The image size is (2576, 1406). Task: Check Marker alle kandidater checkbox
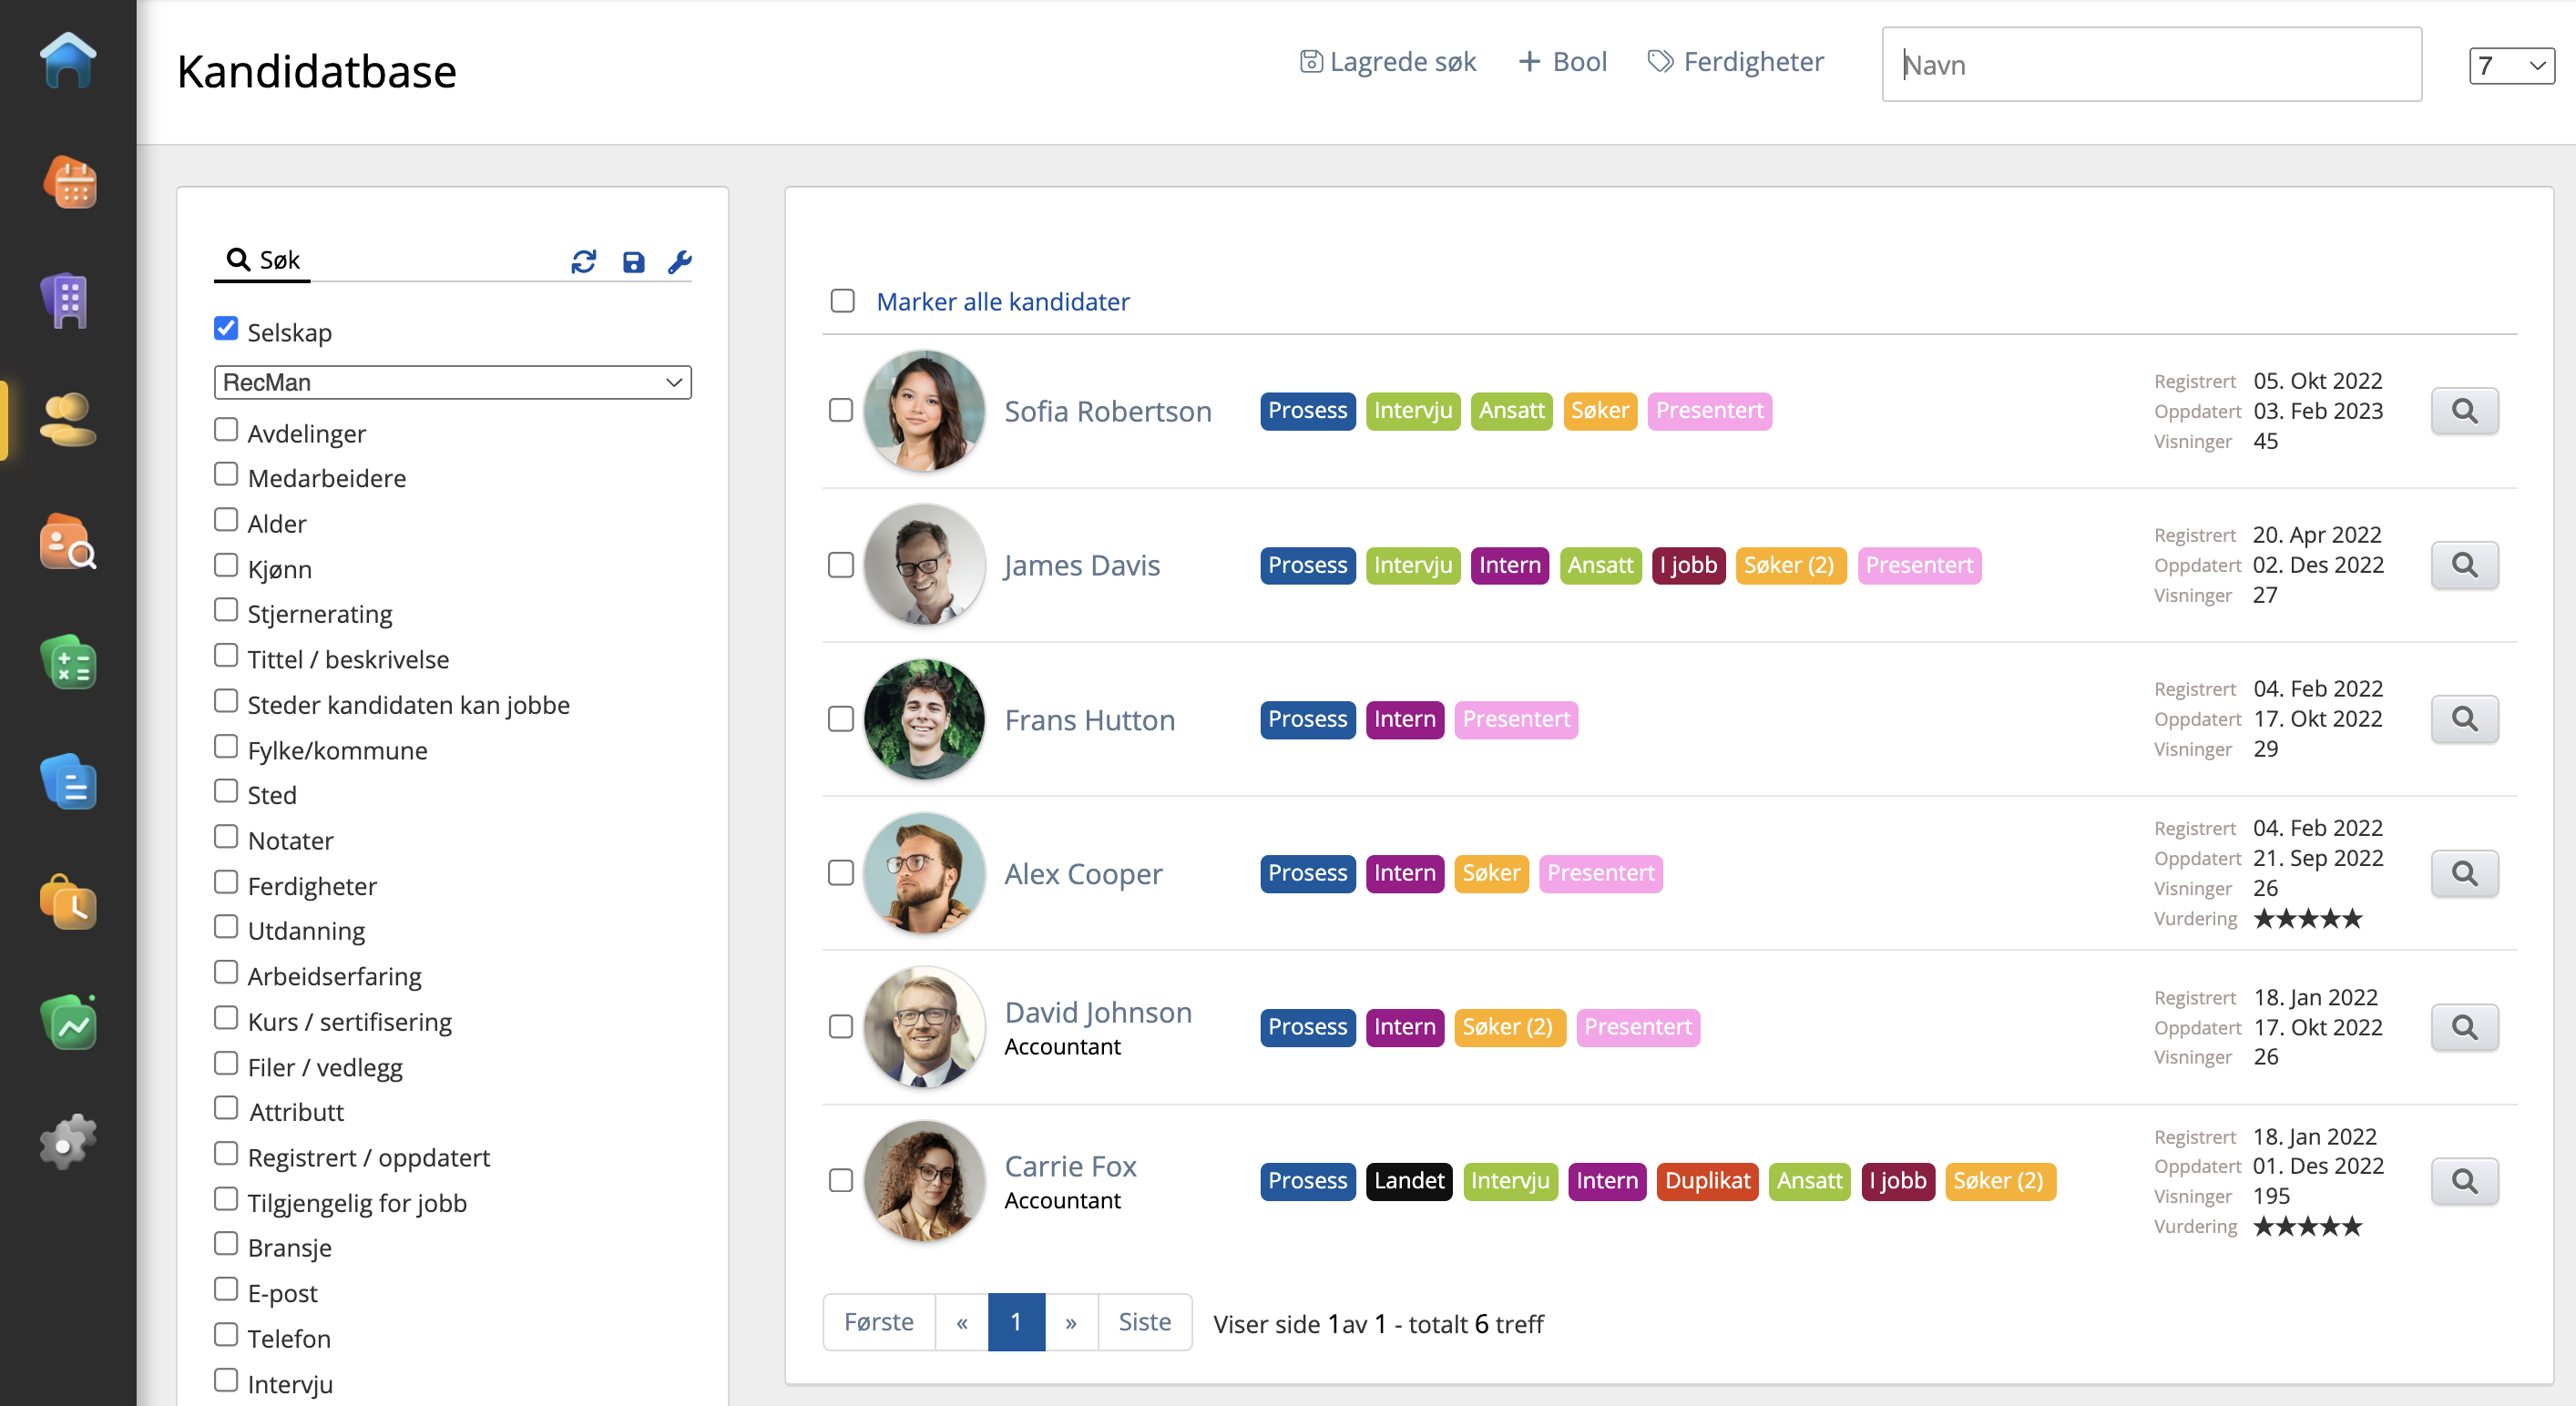(842, 301)
